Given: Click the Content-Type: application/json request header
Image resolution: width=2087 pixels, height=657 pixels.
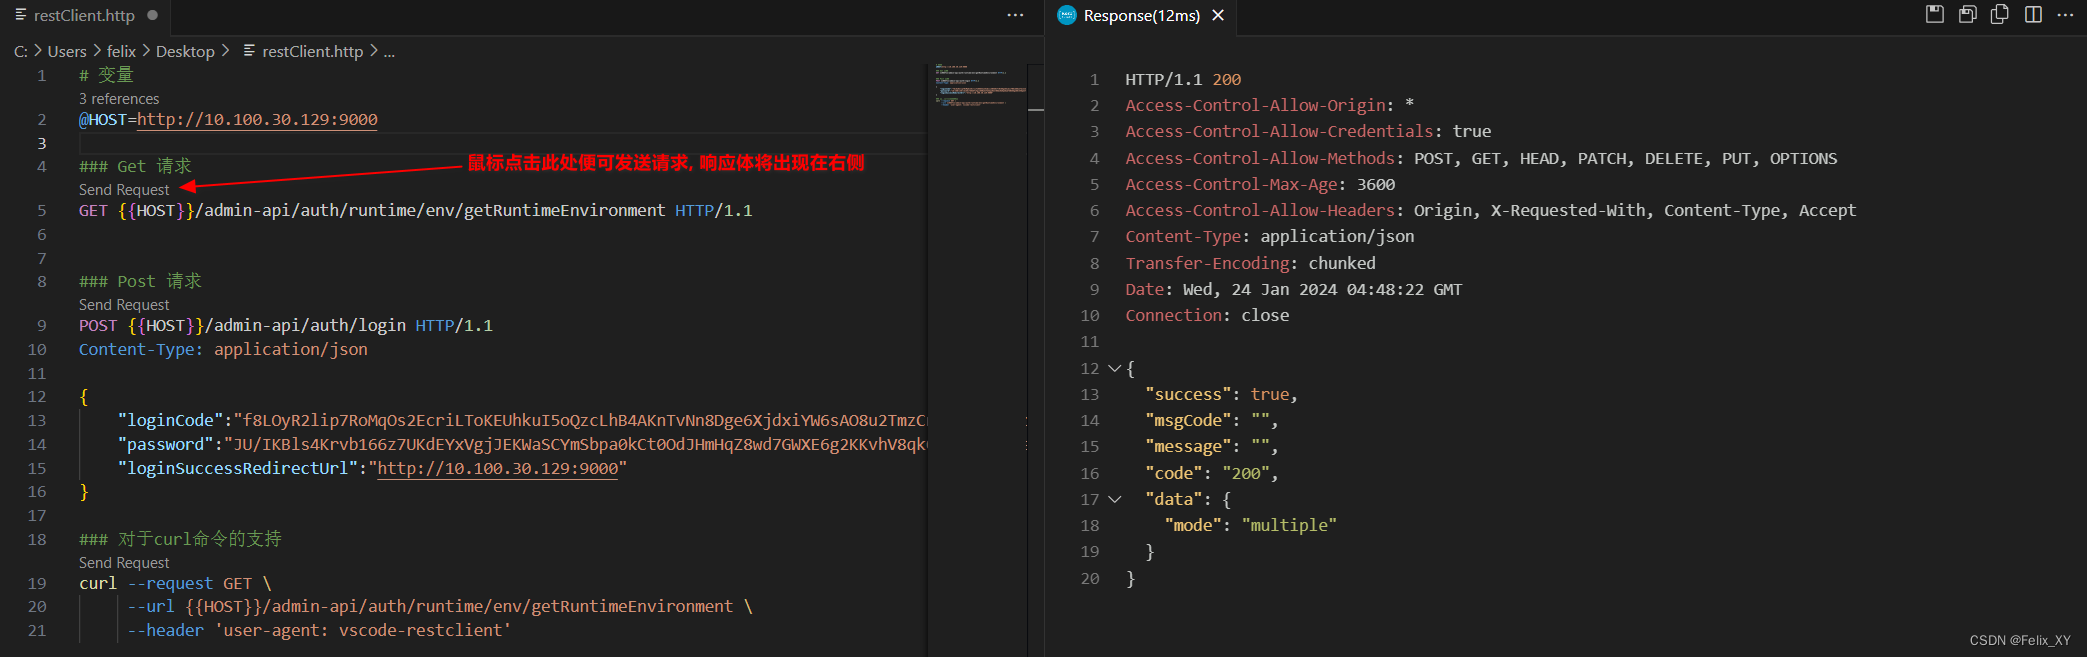Looking at the screenshot, I should [223, 349].
